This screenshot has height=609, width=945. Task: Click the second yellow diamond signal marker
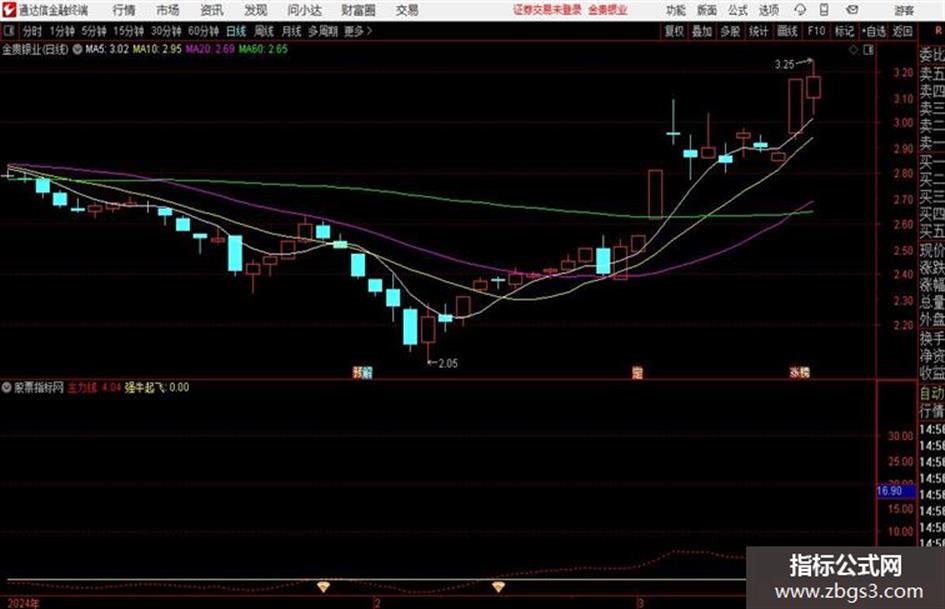click(498, 586)
